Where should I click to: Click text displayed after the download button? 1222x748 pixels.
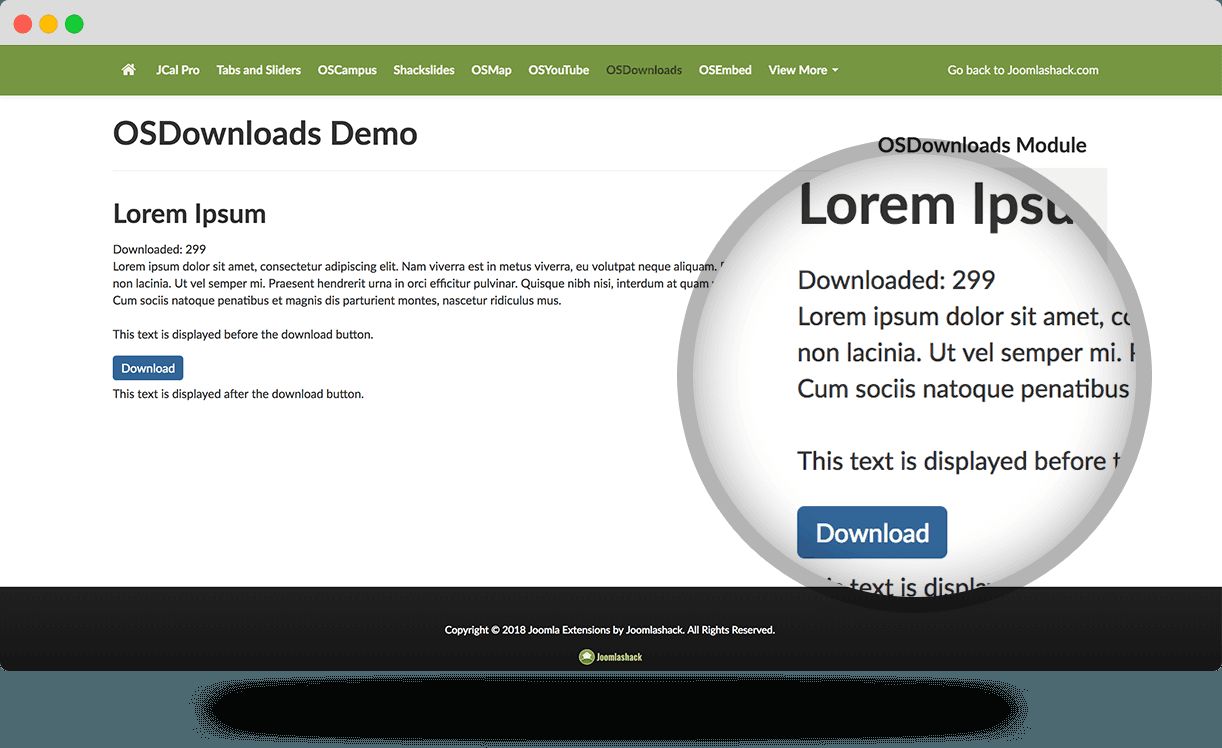pos(238,394)
